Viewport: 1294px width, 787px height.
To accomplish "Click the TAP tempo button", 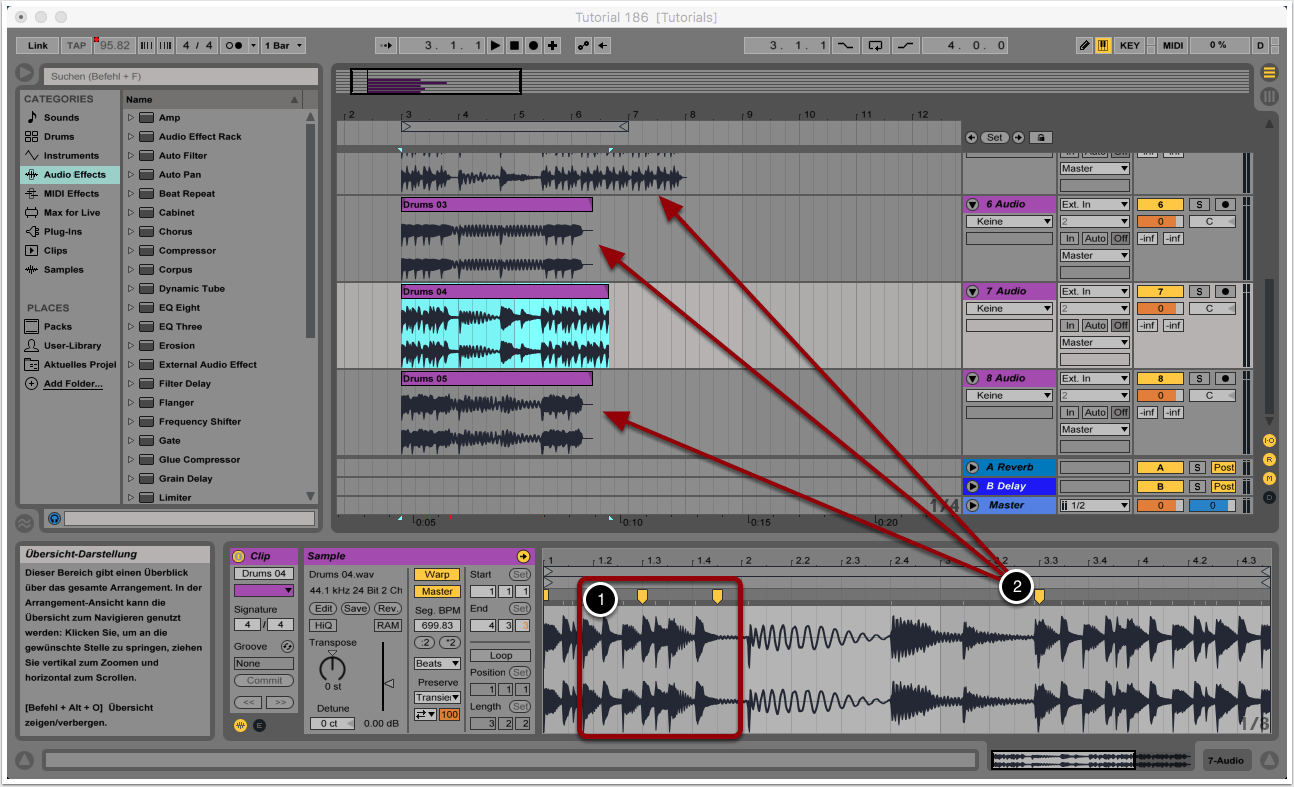I will coord(76,46).
